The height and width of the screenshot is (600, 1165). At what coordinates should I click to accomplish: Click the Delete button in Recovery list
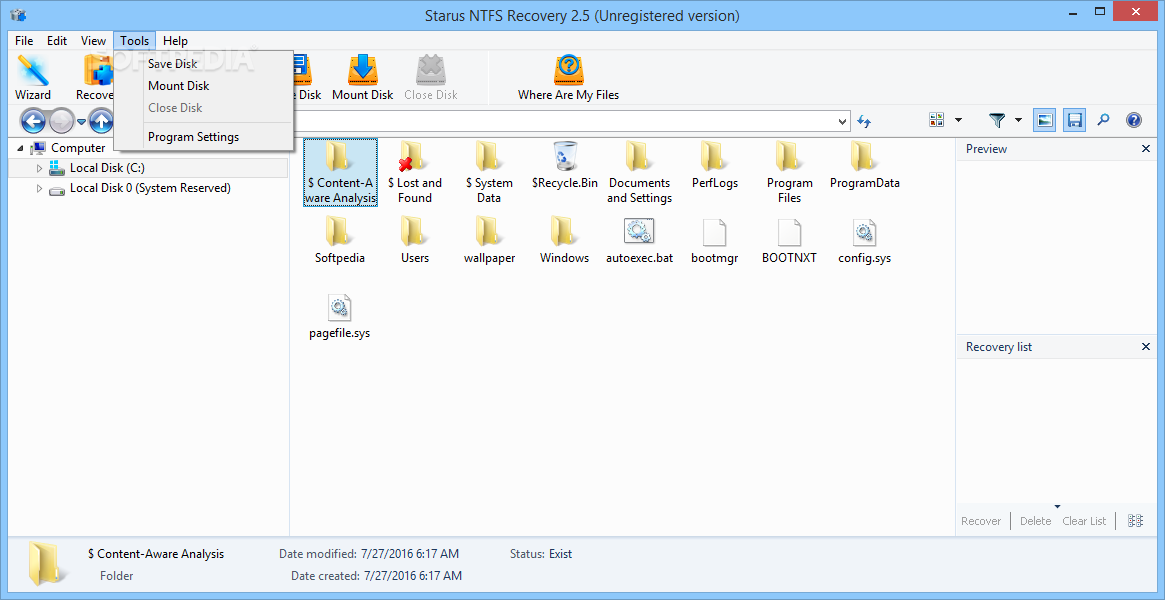pyautogui.click(x=1035, y=521)
